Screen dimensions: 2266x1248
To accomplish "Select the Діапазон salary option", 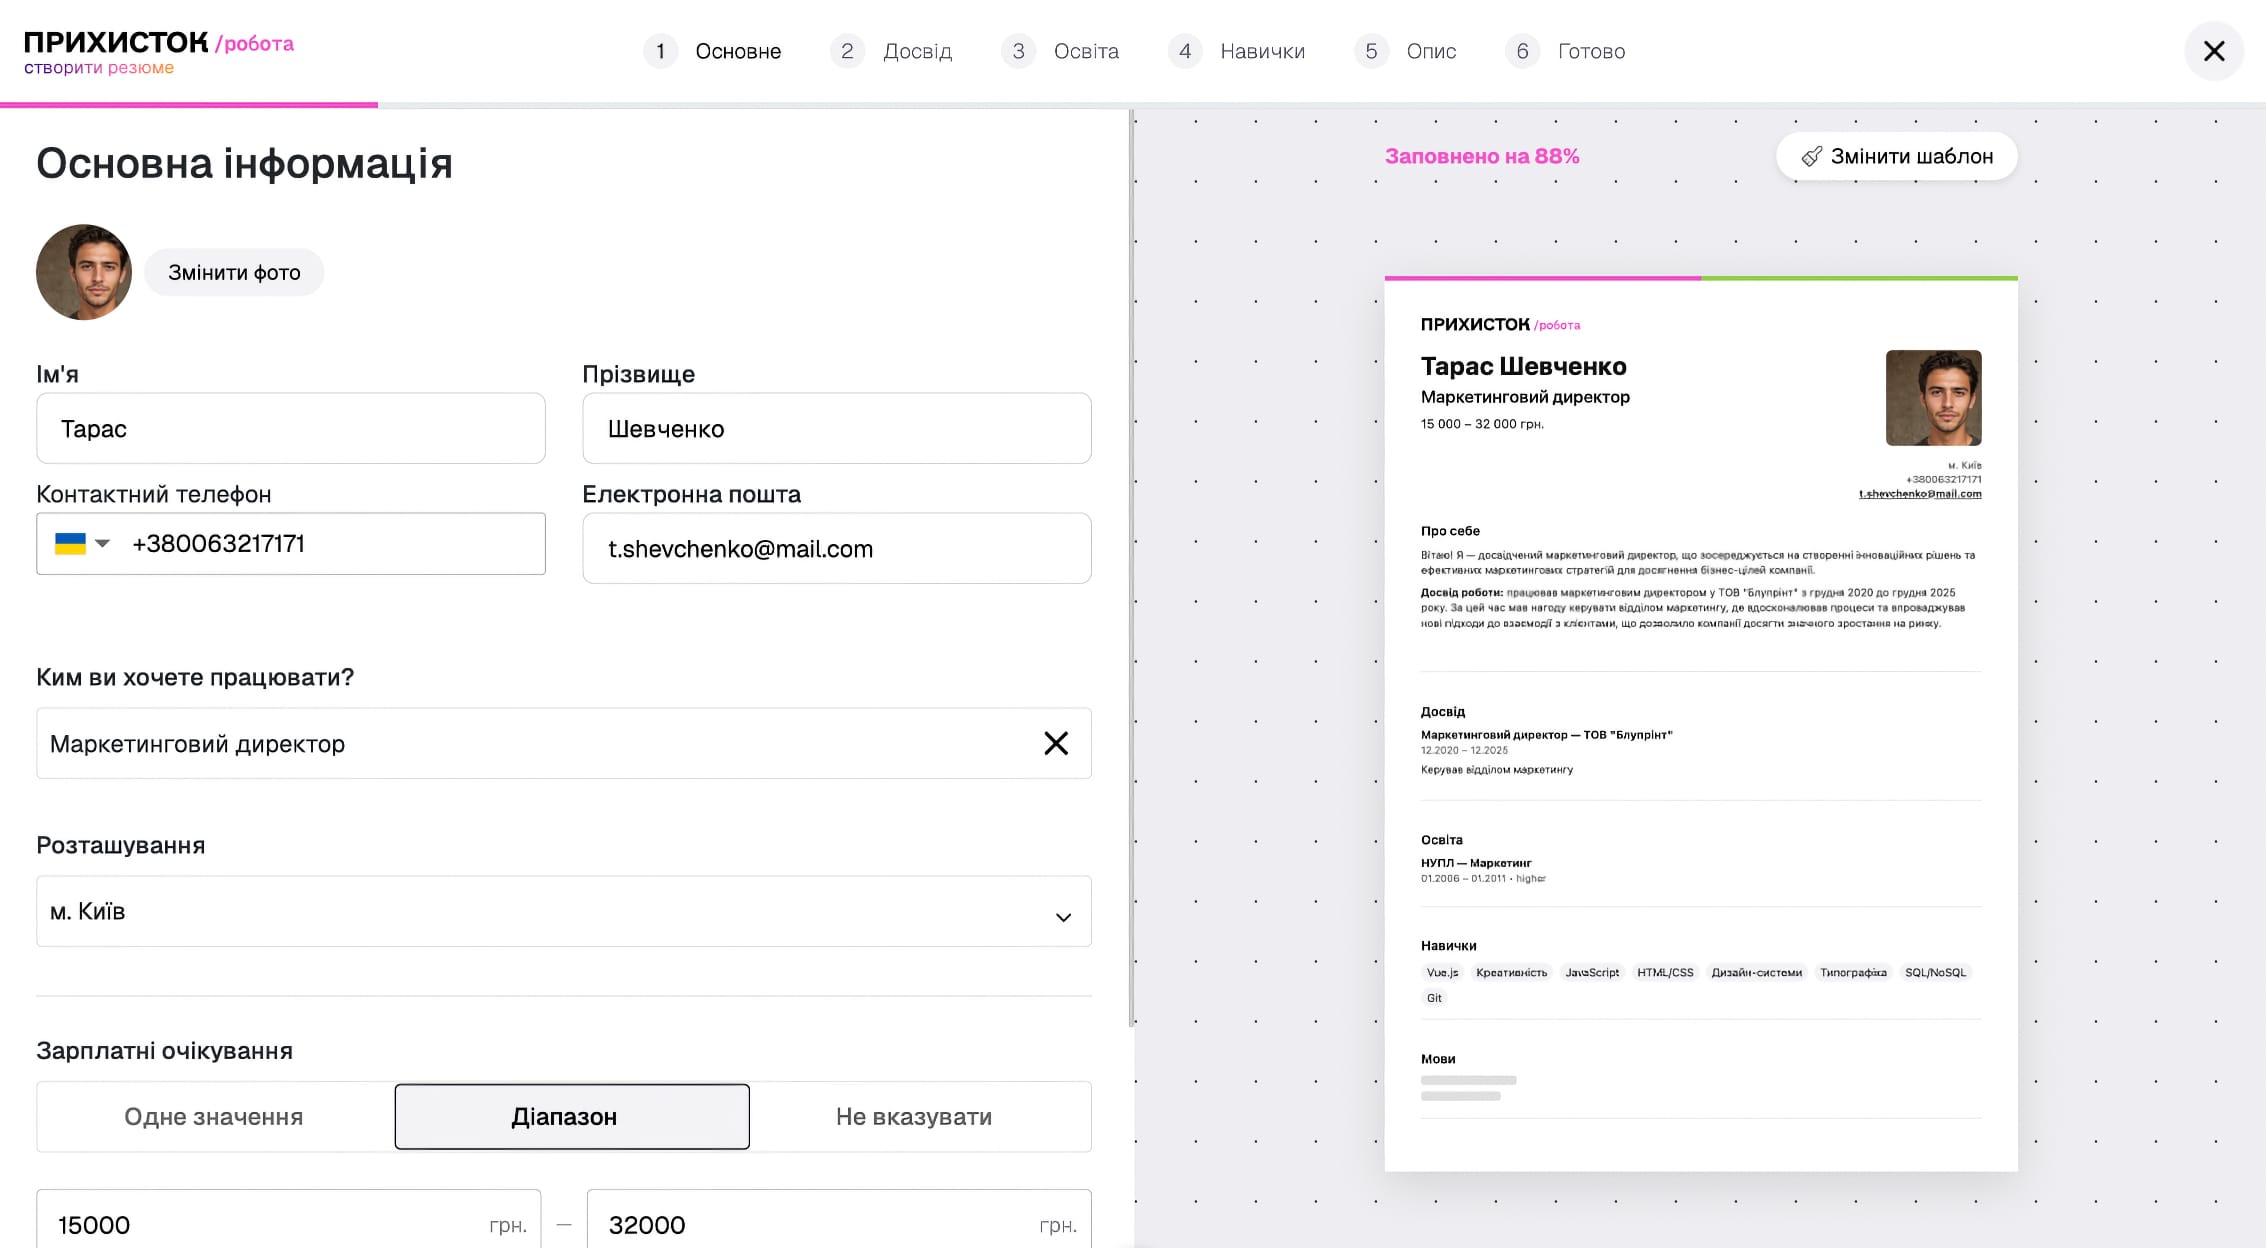I will point(571,1116).
